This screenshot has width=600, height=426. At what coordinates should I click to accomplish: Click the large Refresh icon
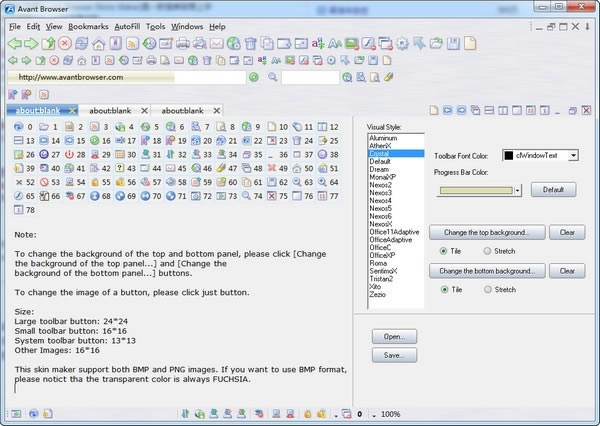(82, 43)
